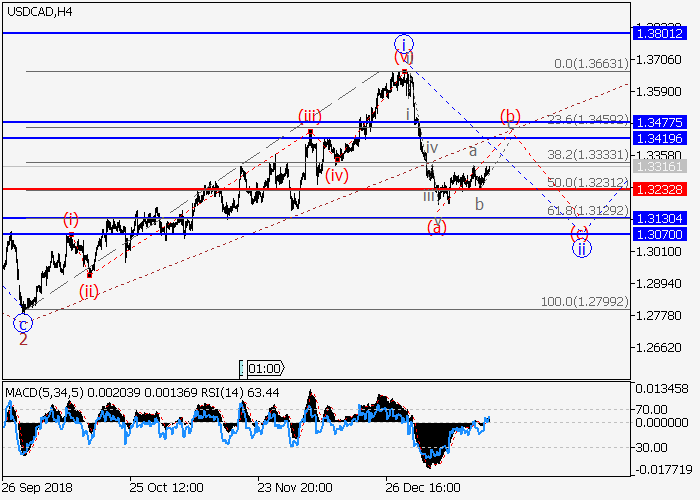Select the 1.31304 price level tag
700x500 pixels.
pos(662,218)
